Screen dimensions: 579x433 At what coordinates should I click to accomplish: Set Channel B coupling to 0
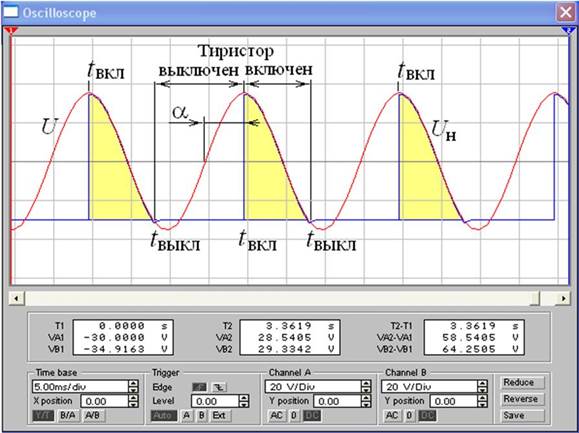click(x=410, y=415)
